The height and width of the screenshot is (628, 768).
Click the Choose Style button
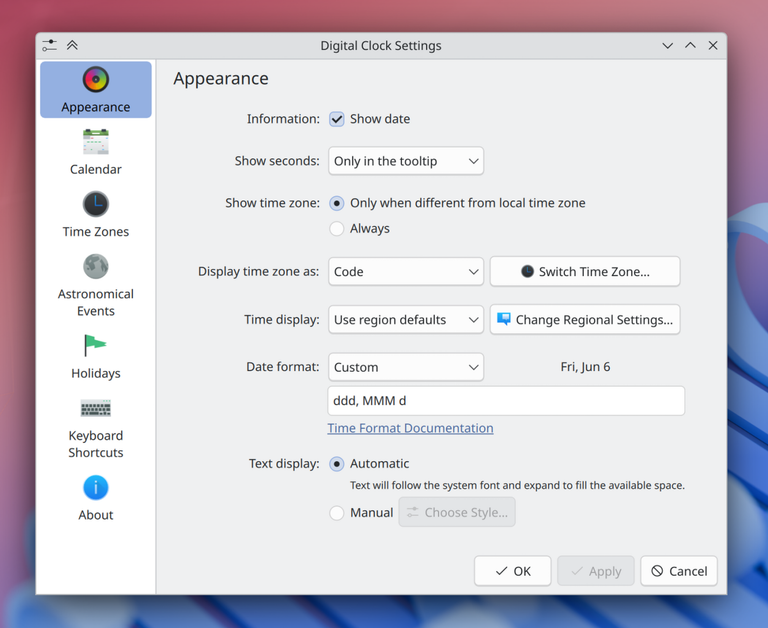457,512
